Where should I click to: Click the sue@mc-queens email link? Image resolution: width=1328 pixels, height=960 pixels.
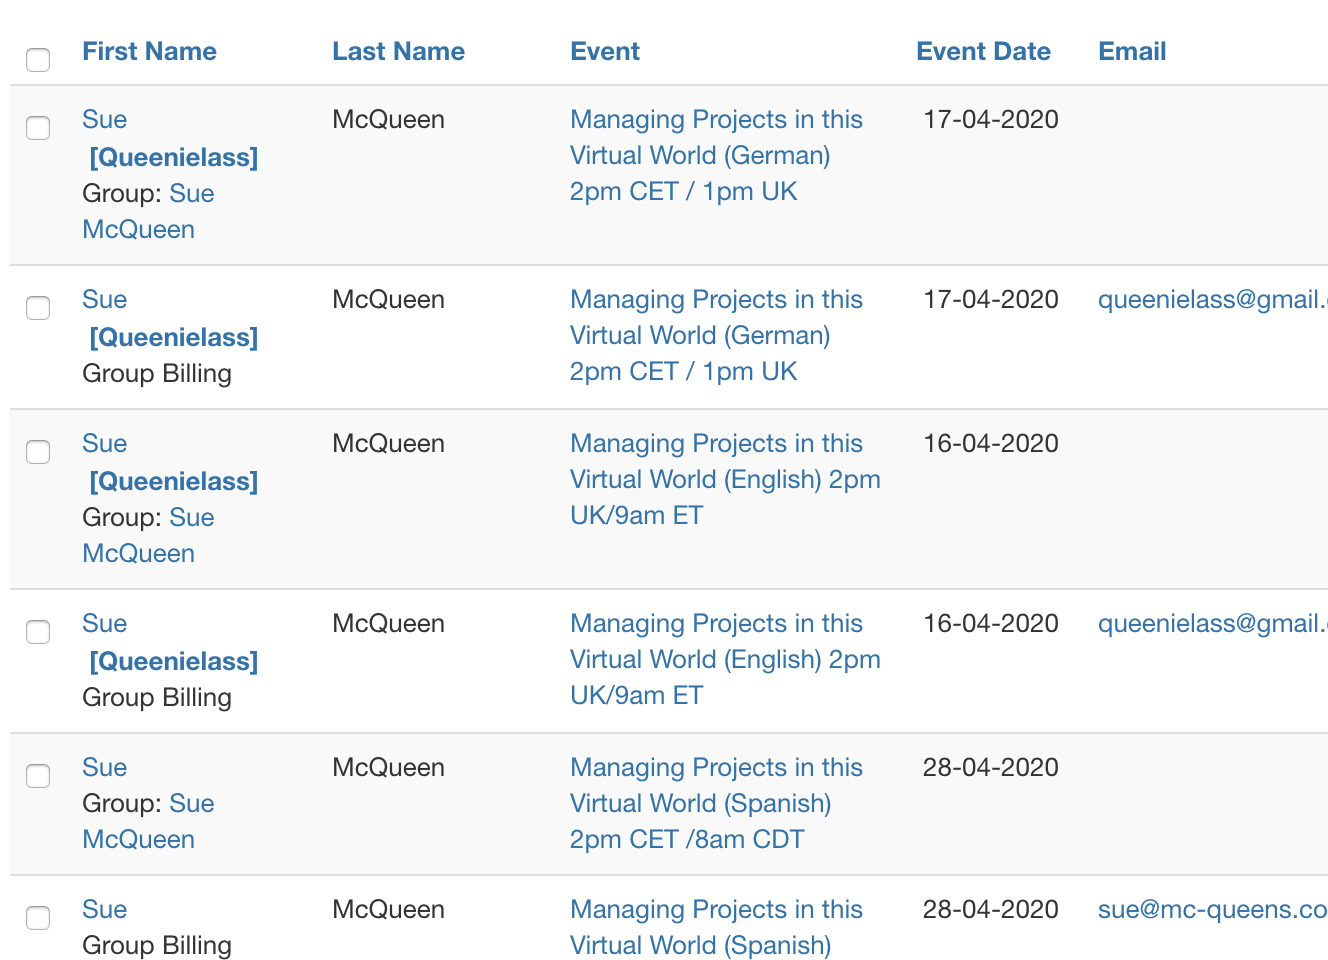coord(1212,910)
